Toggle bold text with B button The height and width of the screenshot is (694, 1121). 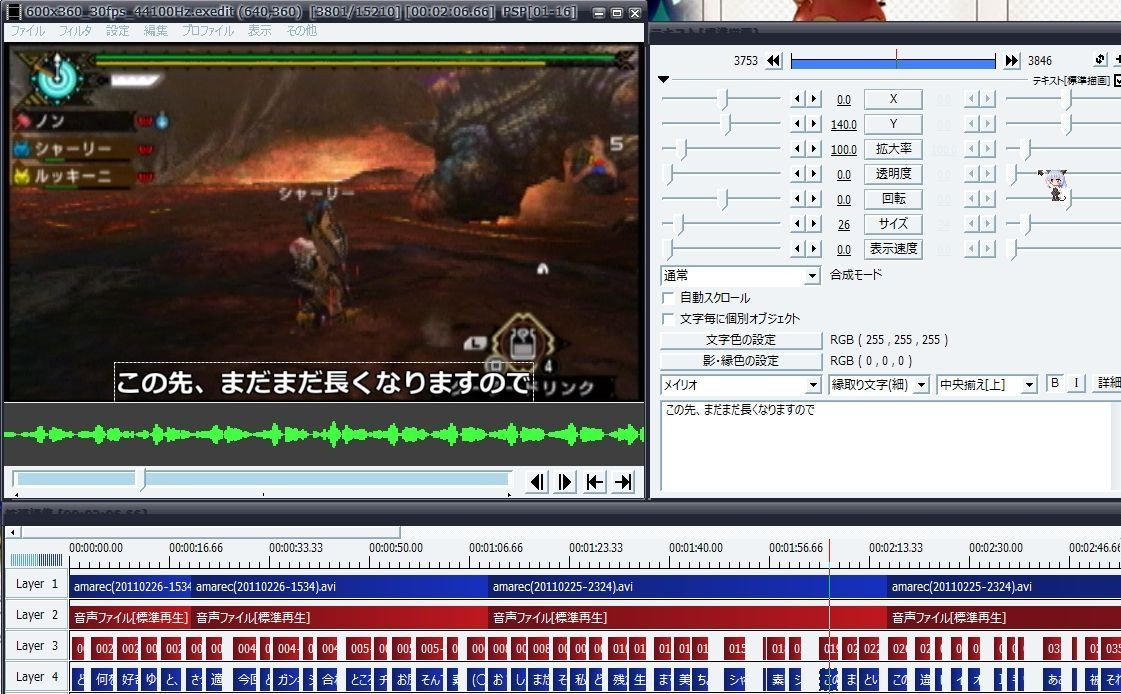tap(1054, 383)
